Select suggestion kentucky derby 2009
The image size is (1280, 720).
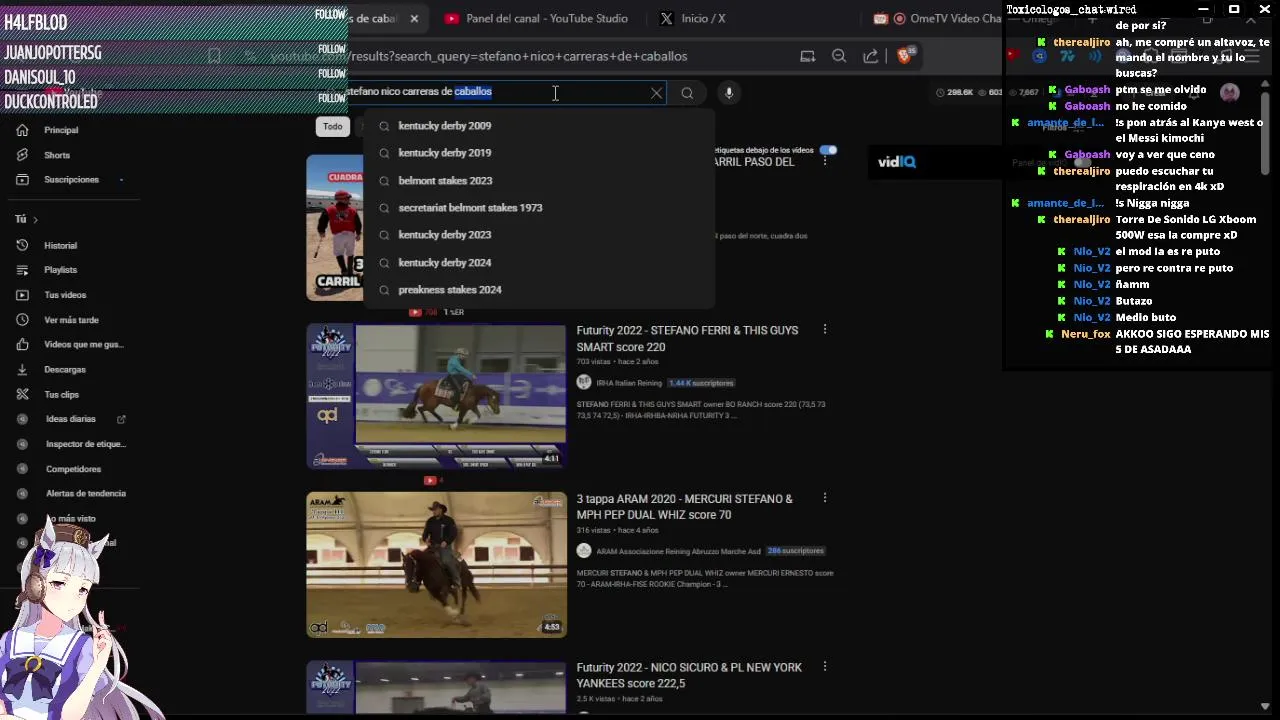click(540, 126)
